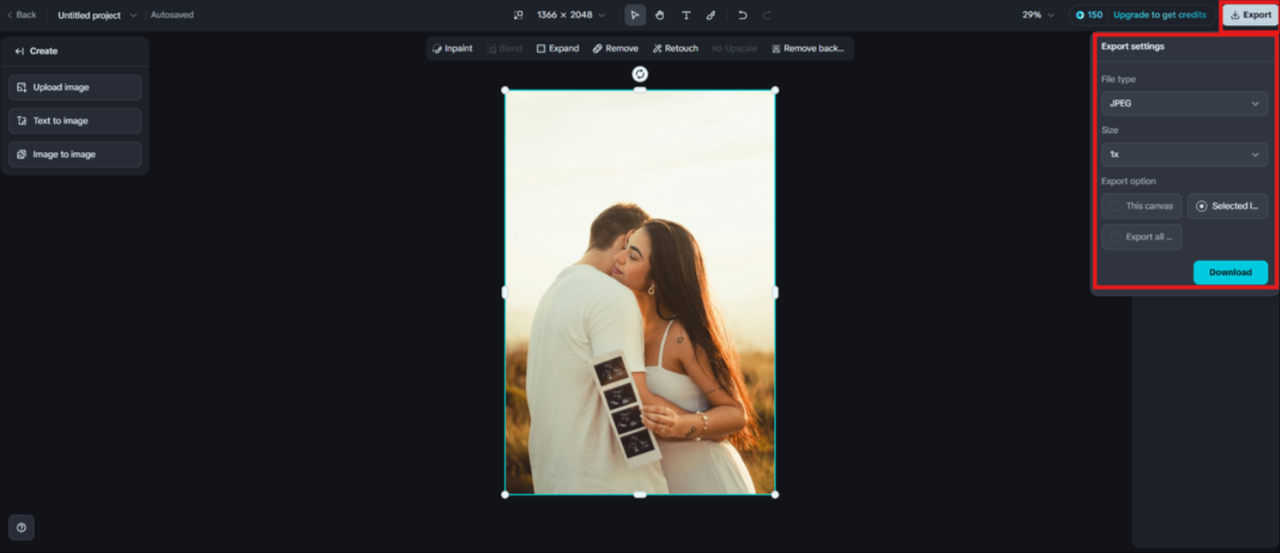Select This canvas export option
The image size is (1280, 553).
pos(1141,206)
